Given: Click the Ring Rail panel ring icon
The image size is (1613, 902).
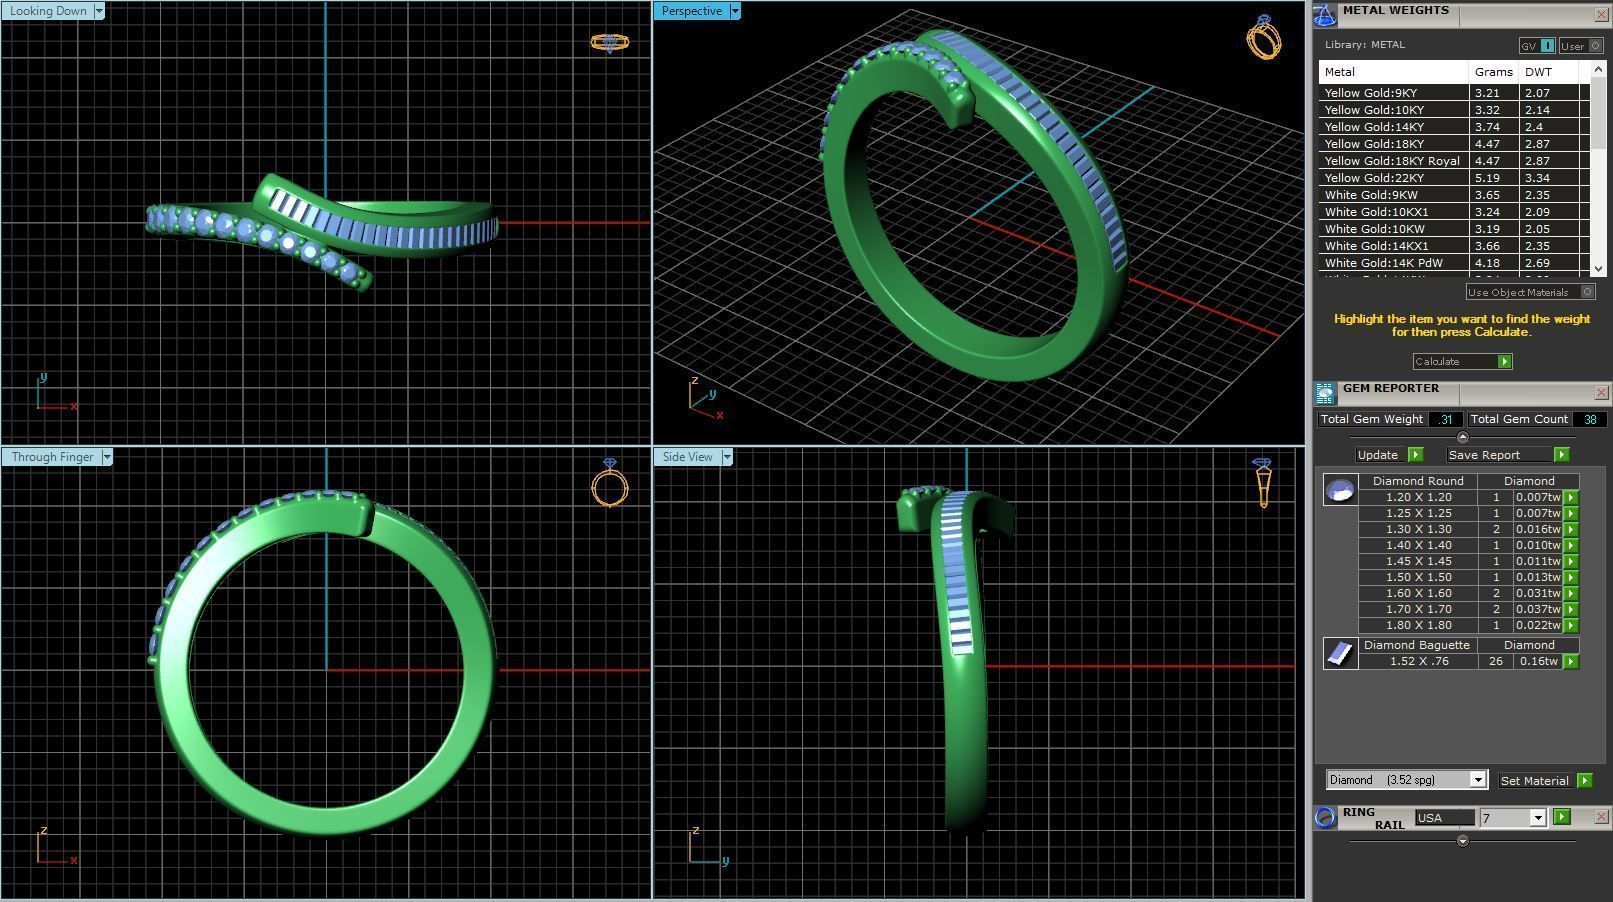Looking at the screenshot, I should (x=1325, y=818).
